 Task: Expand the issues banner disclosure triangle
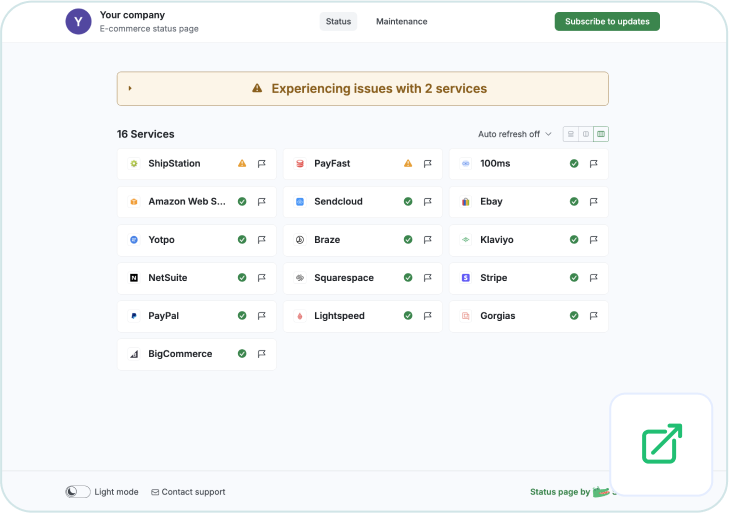(x=130, y=88)
